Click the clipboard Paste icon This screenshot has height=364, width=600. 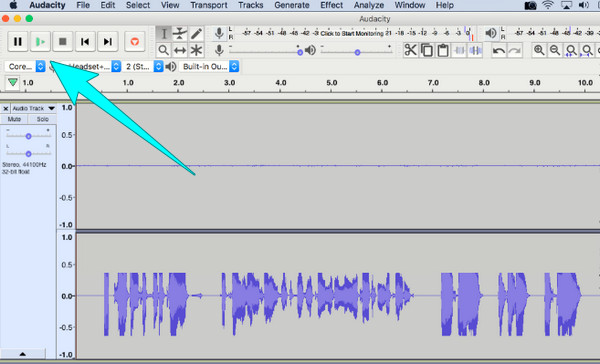pos(443,50)
